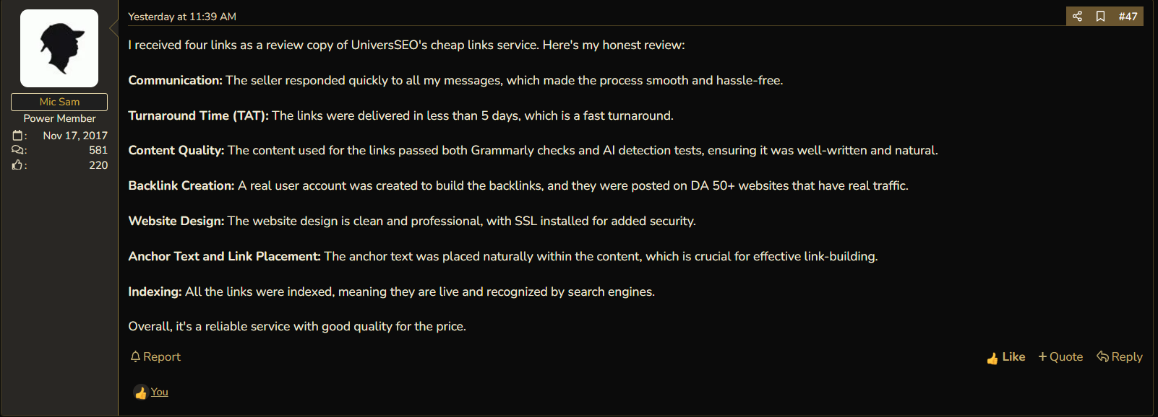This screenshot has height=417, width=1158.
Task: Click the 581 messages count
Action: point(98,151)
